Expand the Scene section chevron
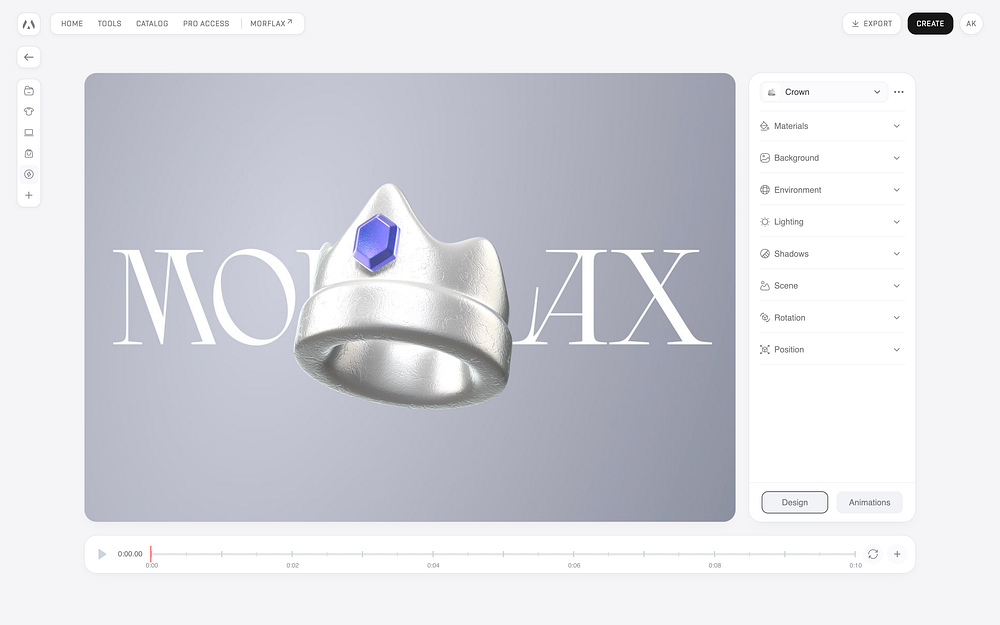This screenshot has width=1000, height=625. (897, 286)
